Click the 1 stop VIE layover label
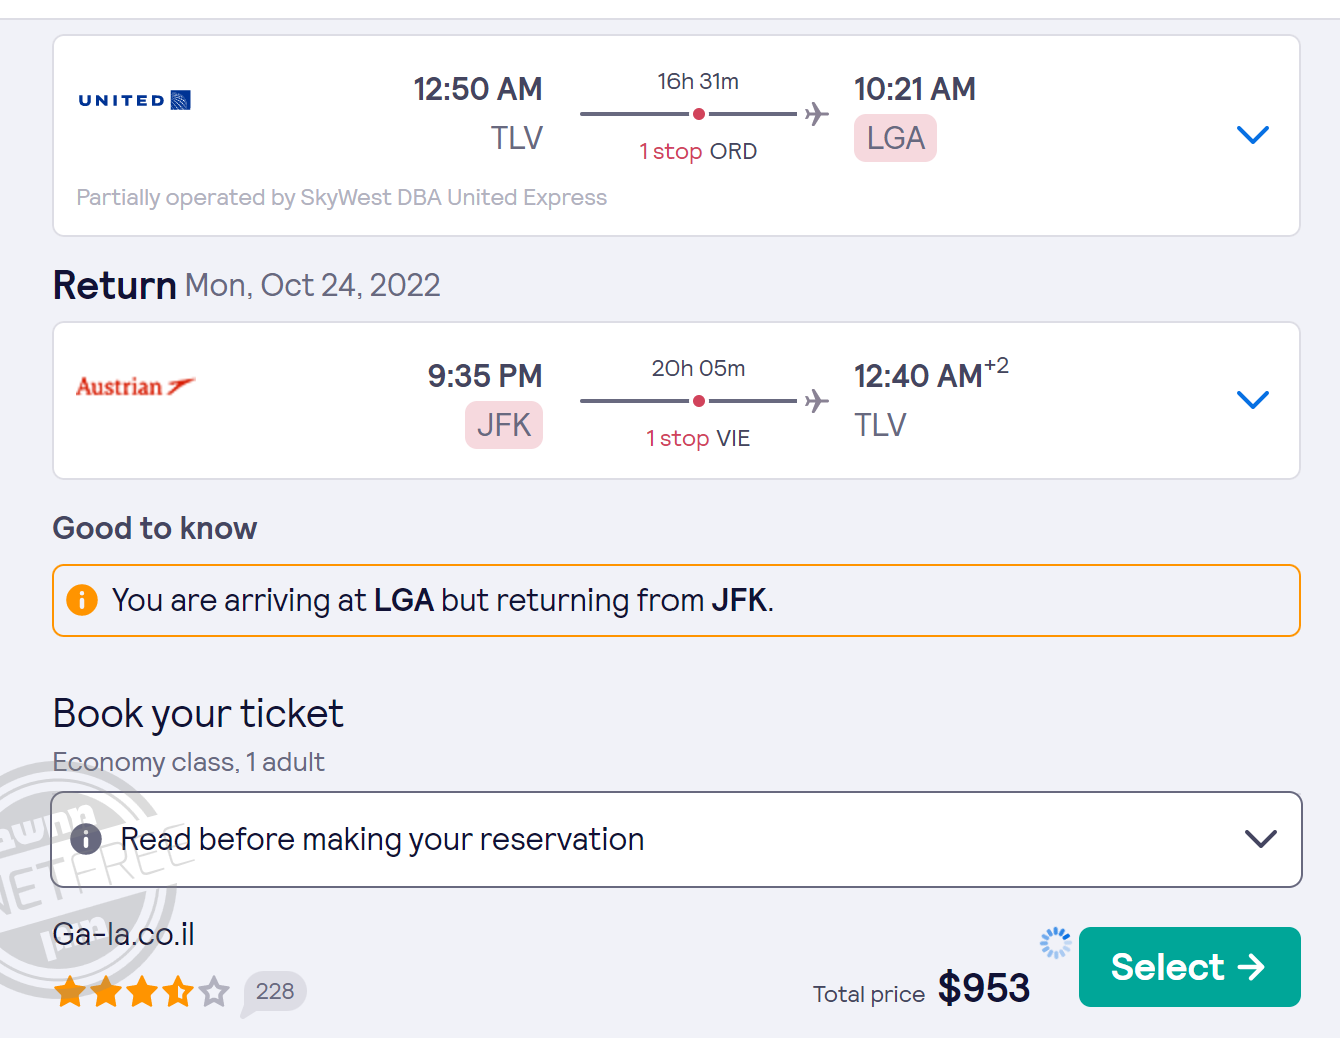1340x1038 pixels. [698, 439]
